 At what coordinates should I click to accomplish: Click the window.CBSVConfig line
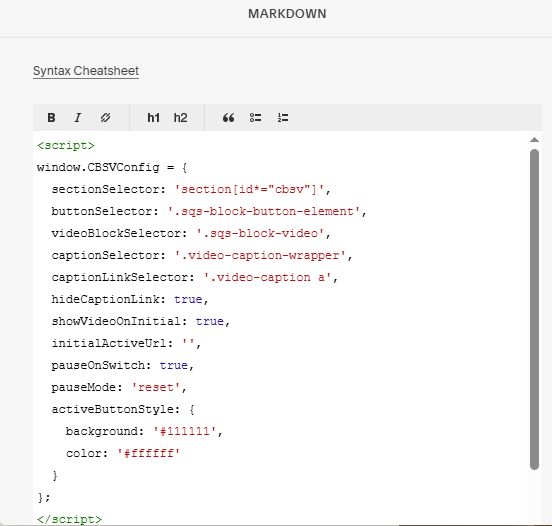(x=112, y=167)
